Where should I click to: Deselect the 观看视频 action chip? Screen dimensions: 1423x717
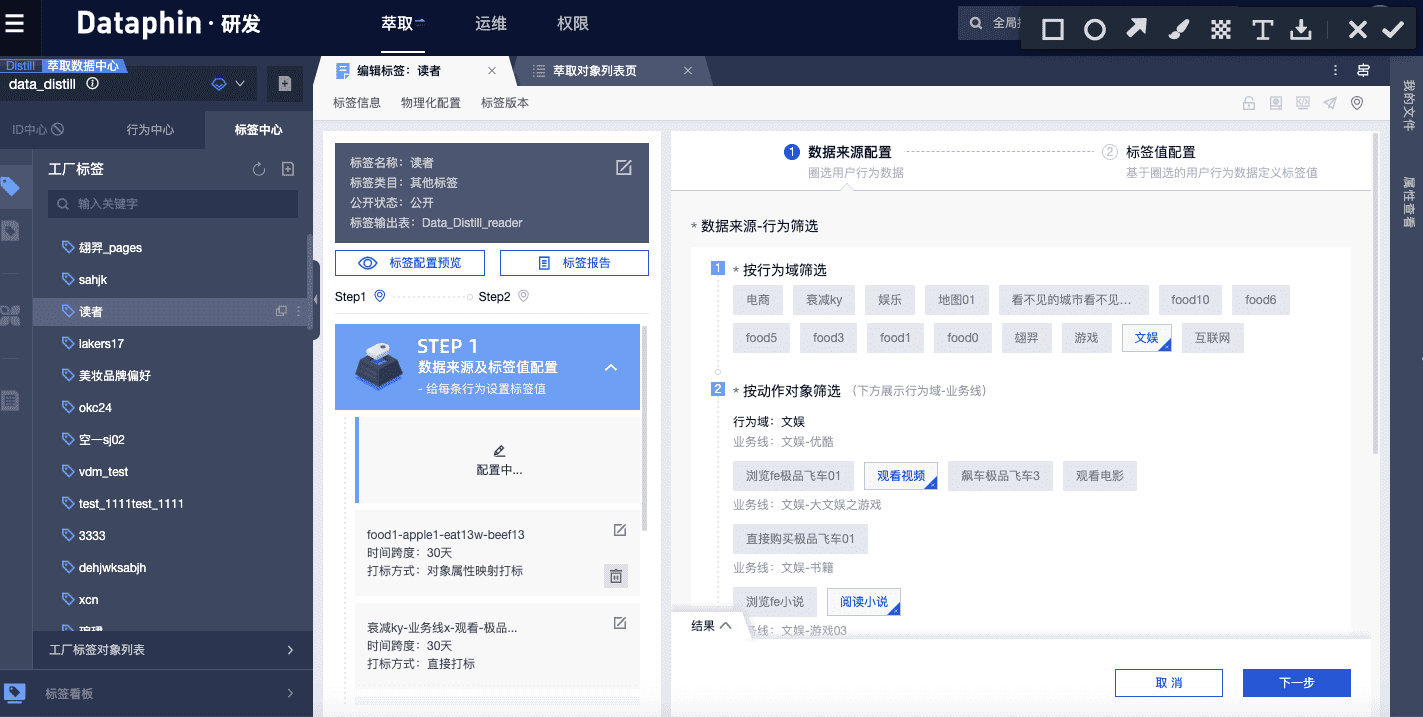tap(901, 475)
